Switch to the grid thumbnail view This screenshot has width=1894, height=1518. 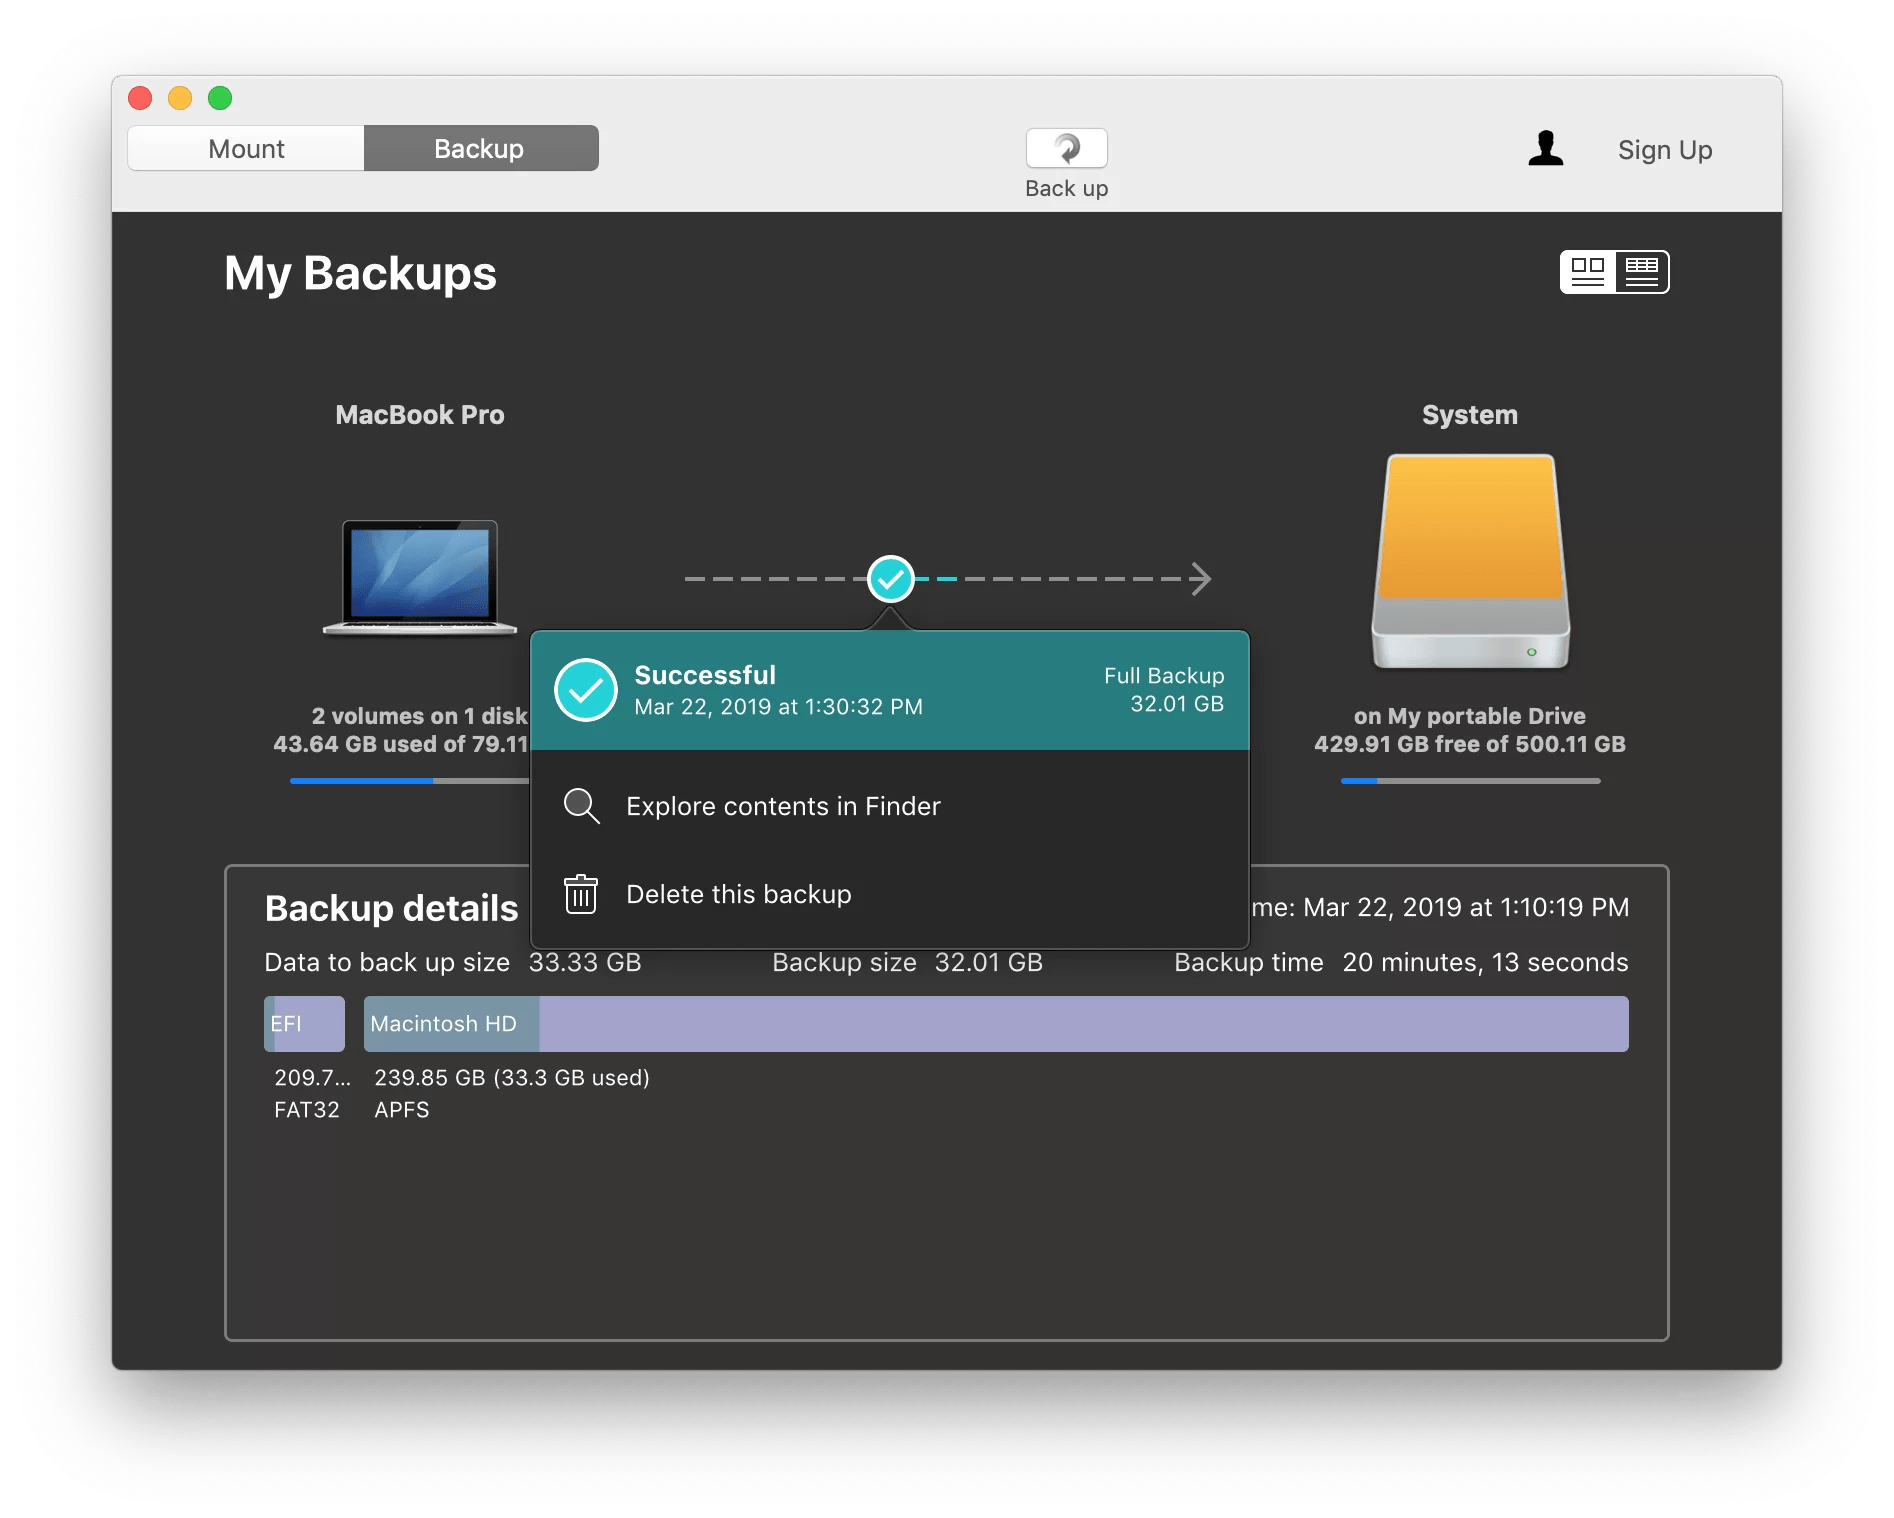1588,272
